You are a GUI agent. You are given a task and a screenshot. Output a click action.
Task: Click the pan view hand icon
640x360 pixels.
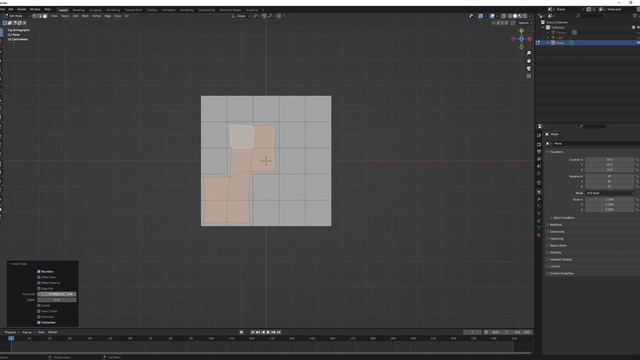(529, 61)
